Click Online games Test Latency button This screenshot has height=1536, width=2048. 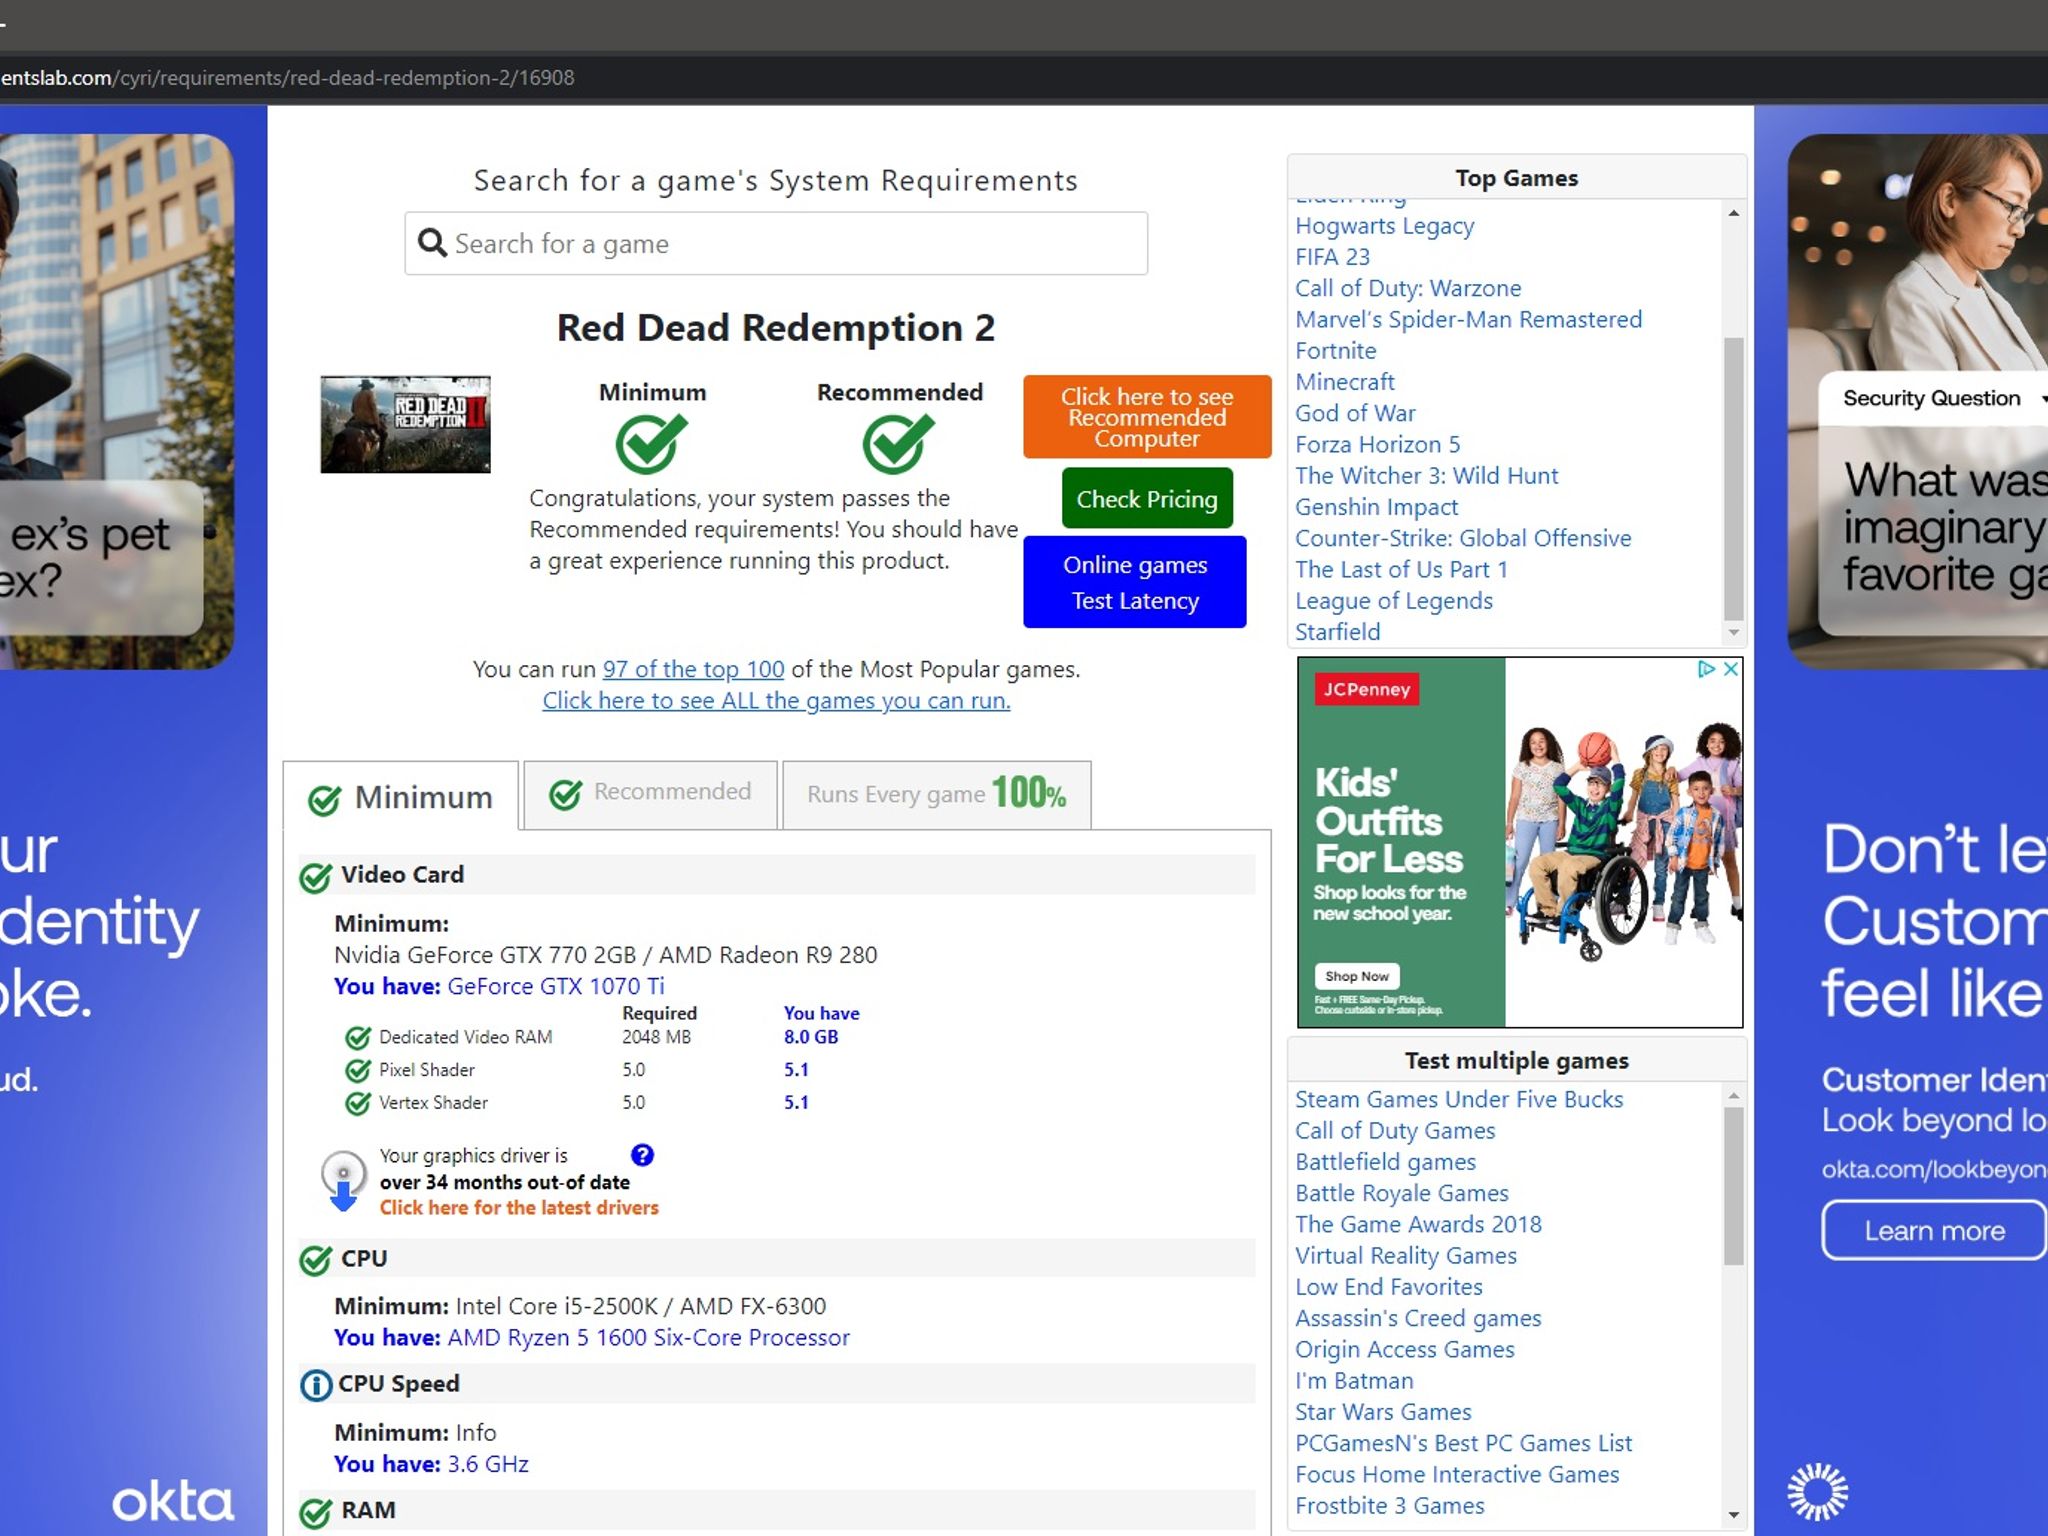tap(1135, 582)
